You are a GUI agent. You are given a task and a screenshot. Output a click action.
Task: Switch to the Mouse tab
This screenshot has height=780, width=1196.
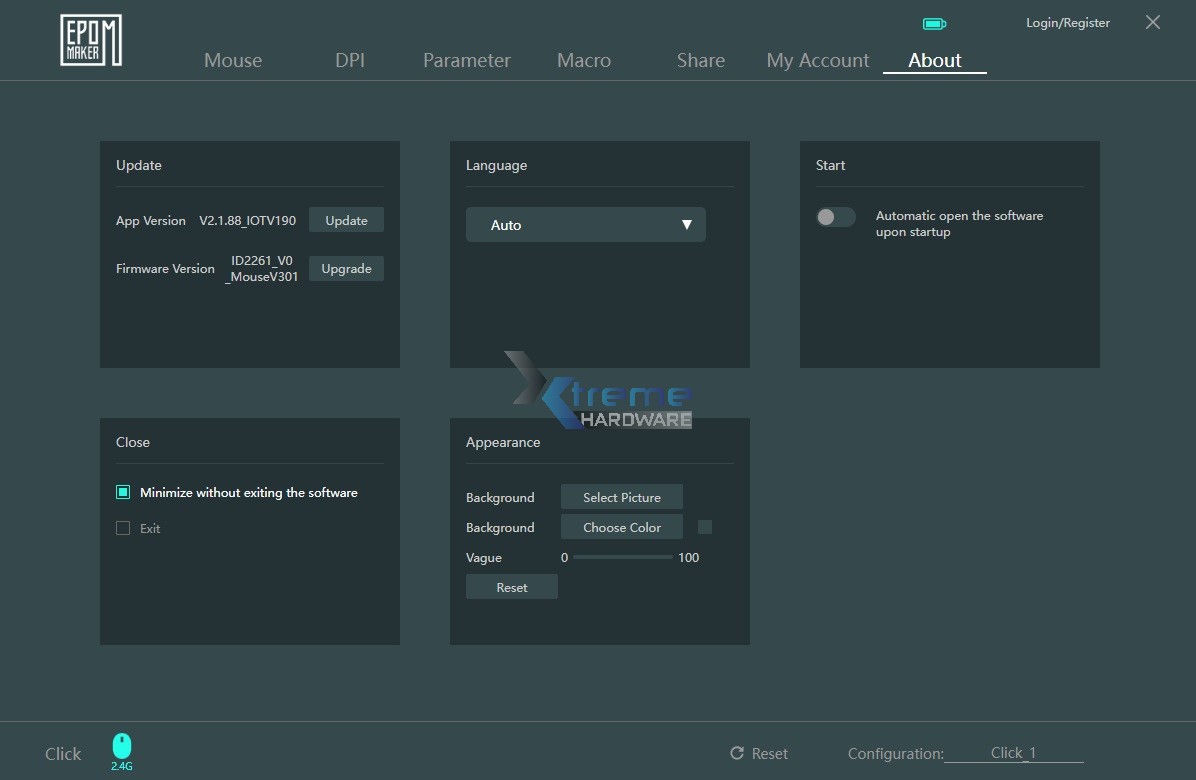coord(233,60)
